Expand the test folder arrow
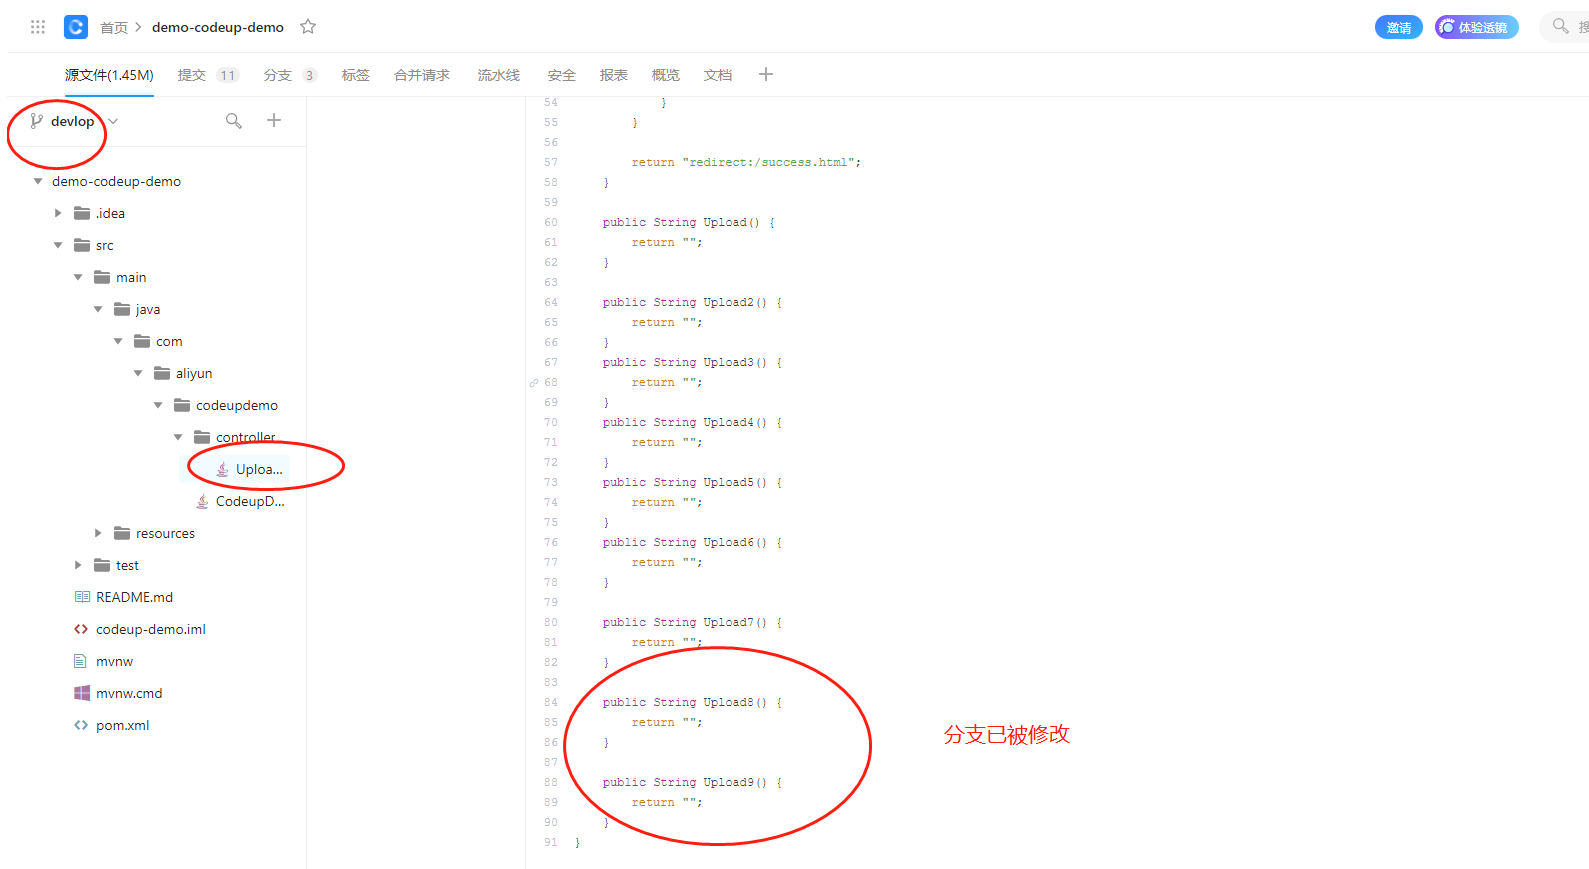The image size is (1589, 869). click(x=78, y=565)
